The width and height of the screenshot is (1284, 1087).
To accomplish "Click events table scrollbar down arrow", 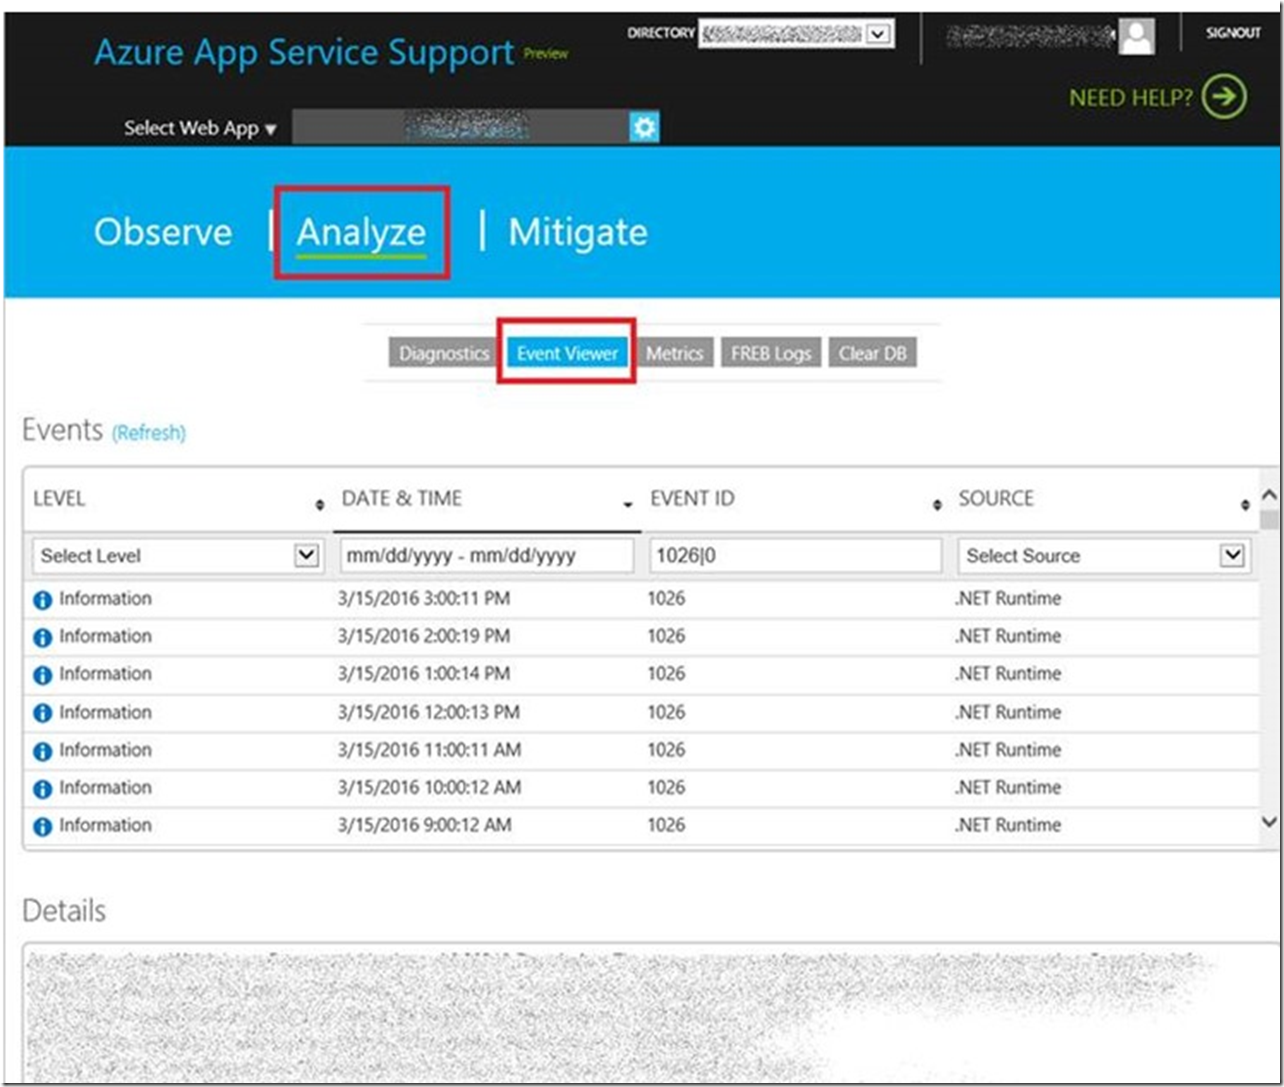I will [1269, 822].
